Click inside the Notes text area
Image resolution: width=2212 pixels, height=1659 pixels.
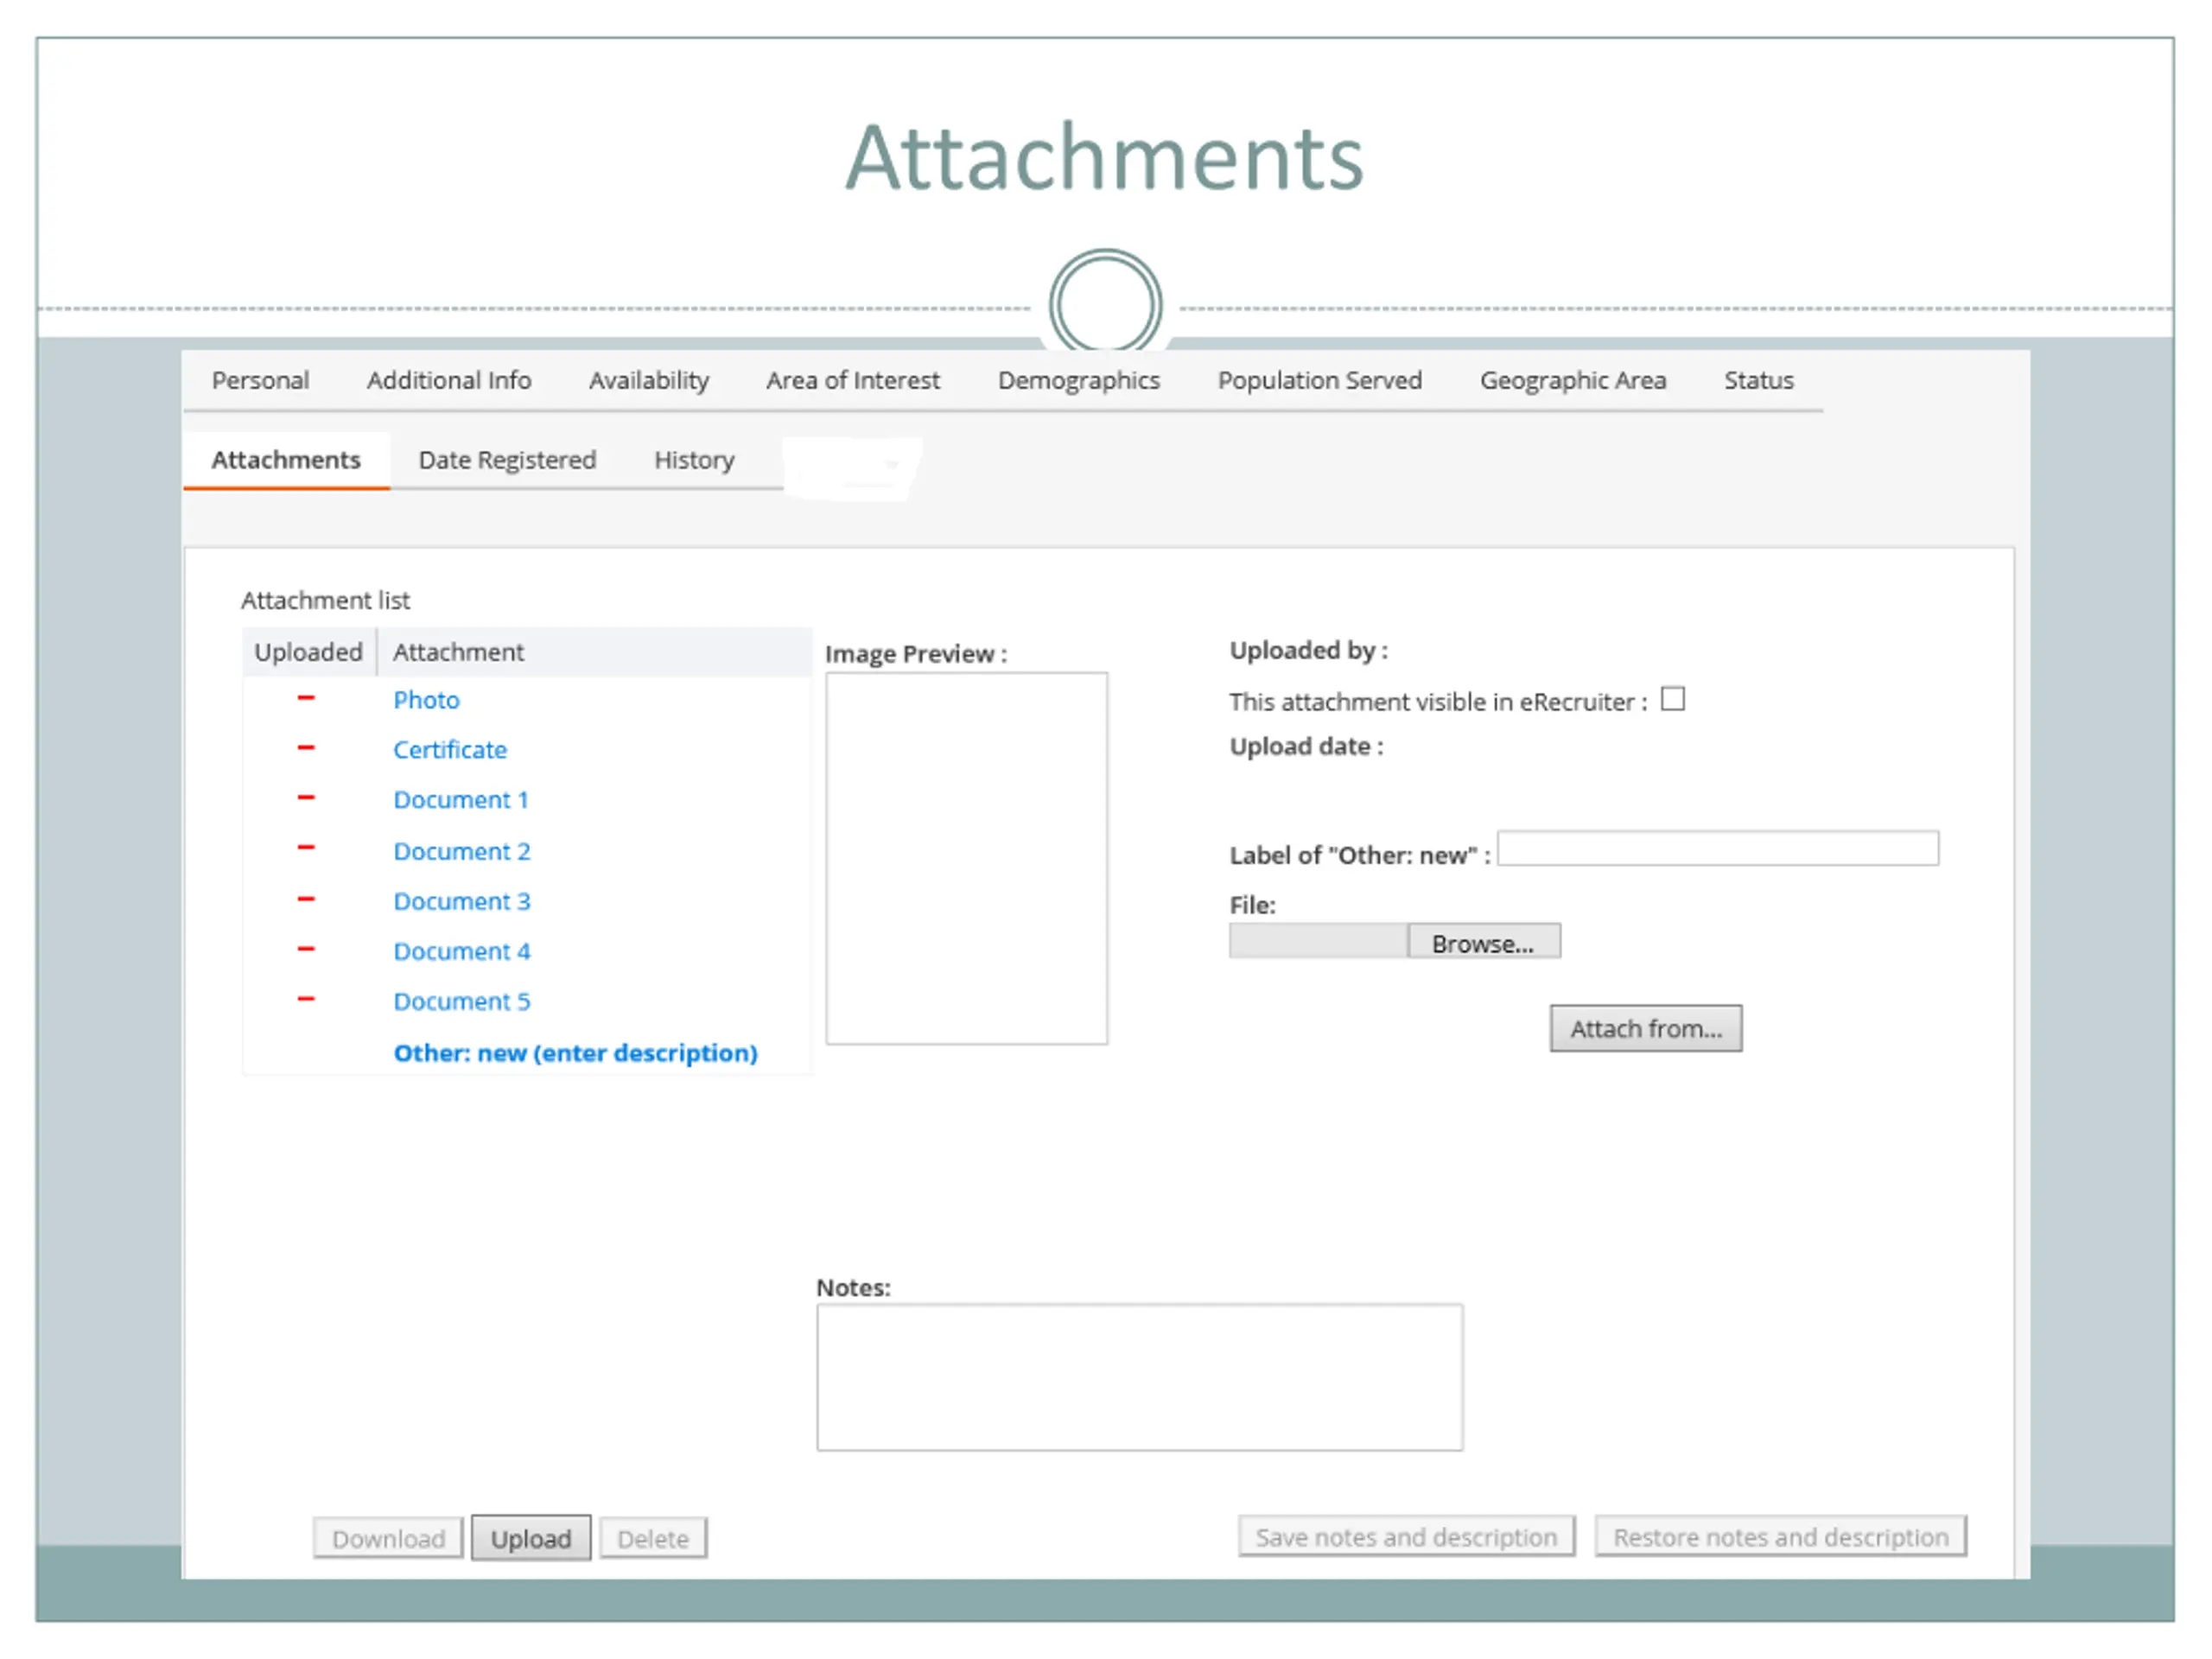coord(1139,1377)
